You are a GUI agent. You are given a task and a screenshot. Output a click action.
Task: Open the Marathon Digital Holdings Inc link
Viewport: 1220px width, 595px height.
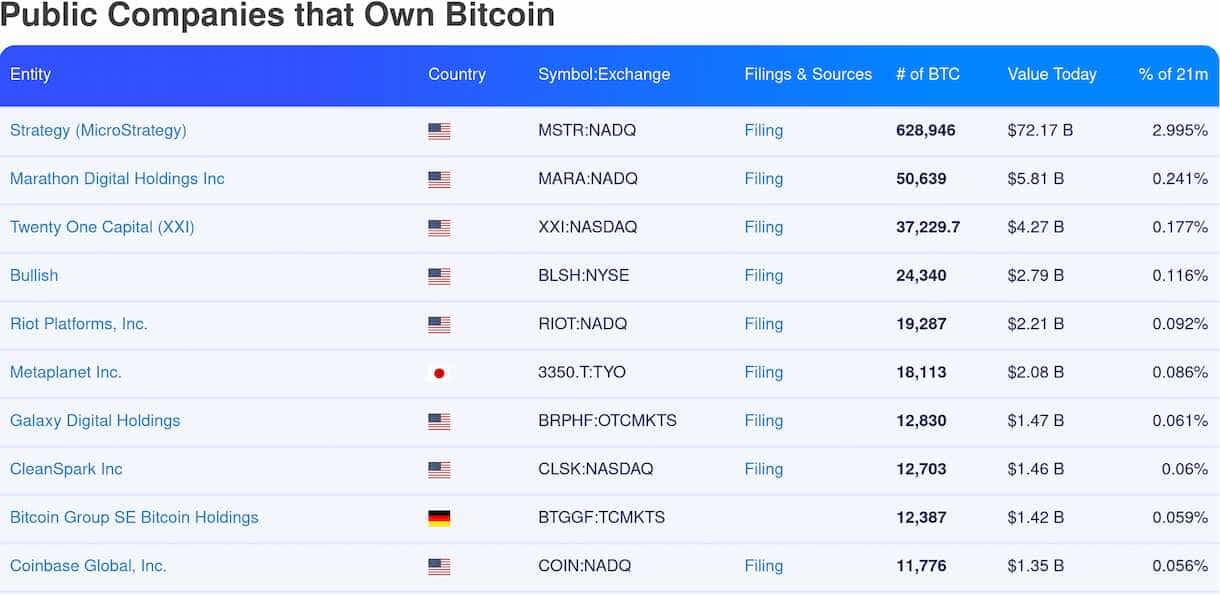(117, 178)
